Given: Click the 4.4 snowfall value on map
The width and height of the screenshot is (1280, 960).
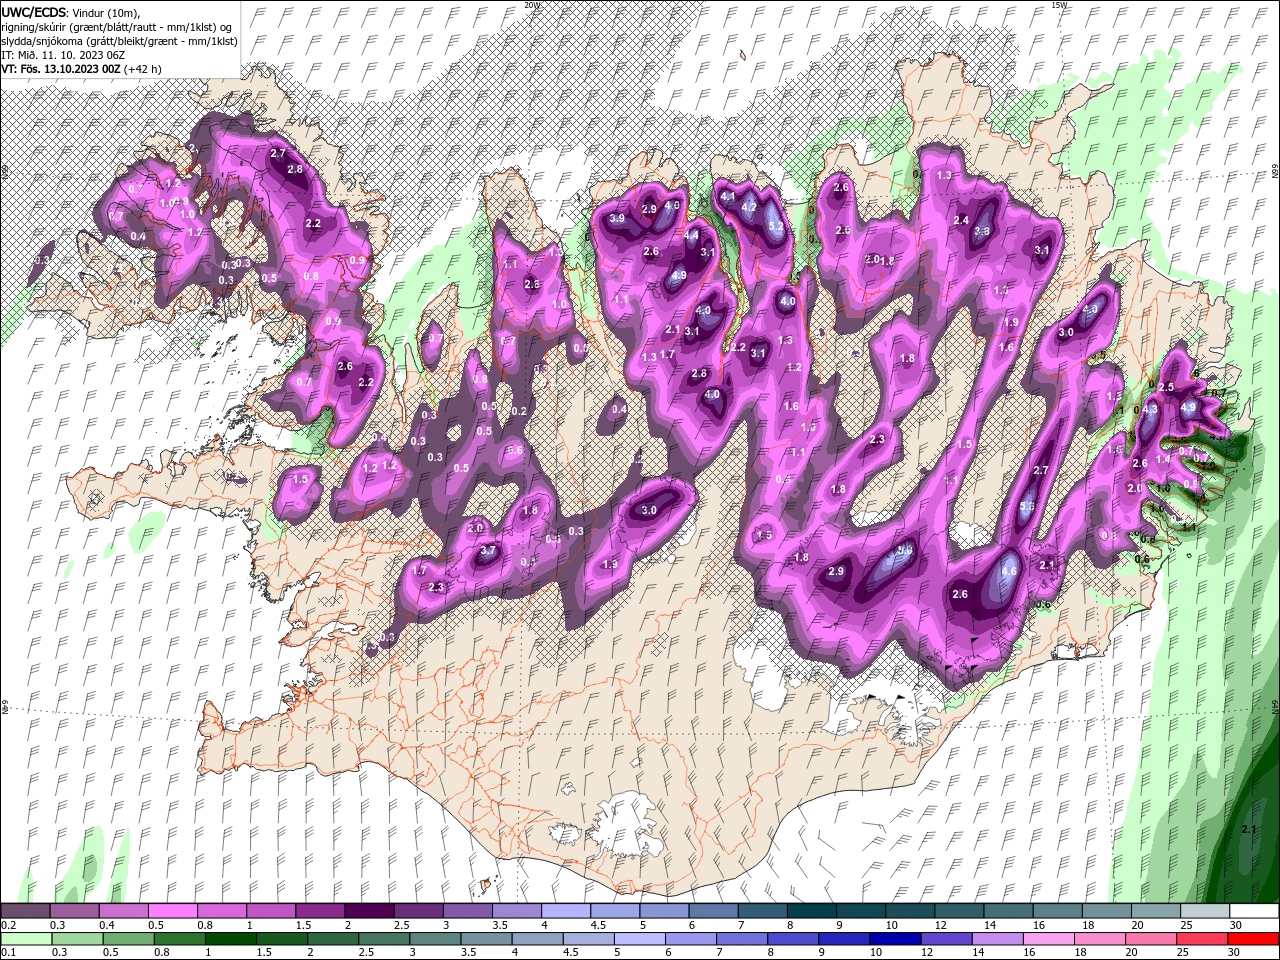Looking at the screenshot, I should pyautogui.click(x=692, y=235).
